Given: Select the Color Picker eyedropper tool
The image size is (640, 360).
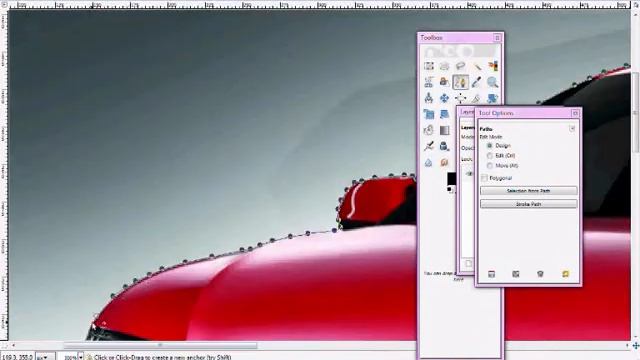Looking at the screenshot, I should [x=477, y=82].
